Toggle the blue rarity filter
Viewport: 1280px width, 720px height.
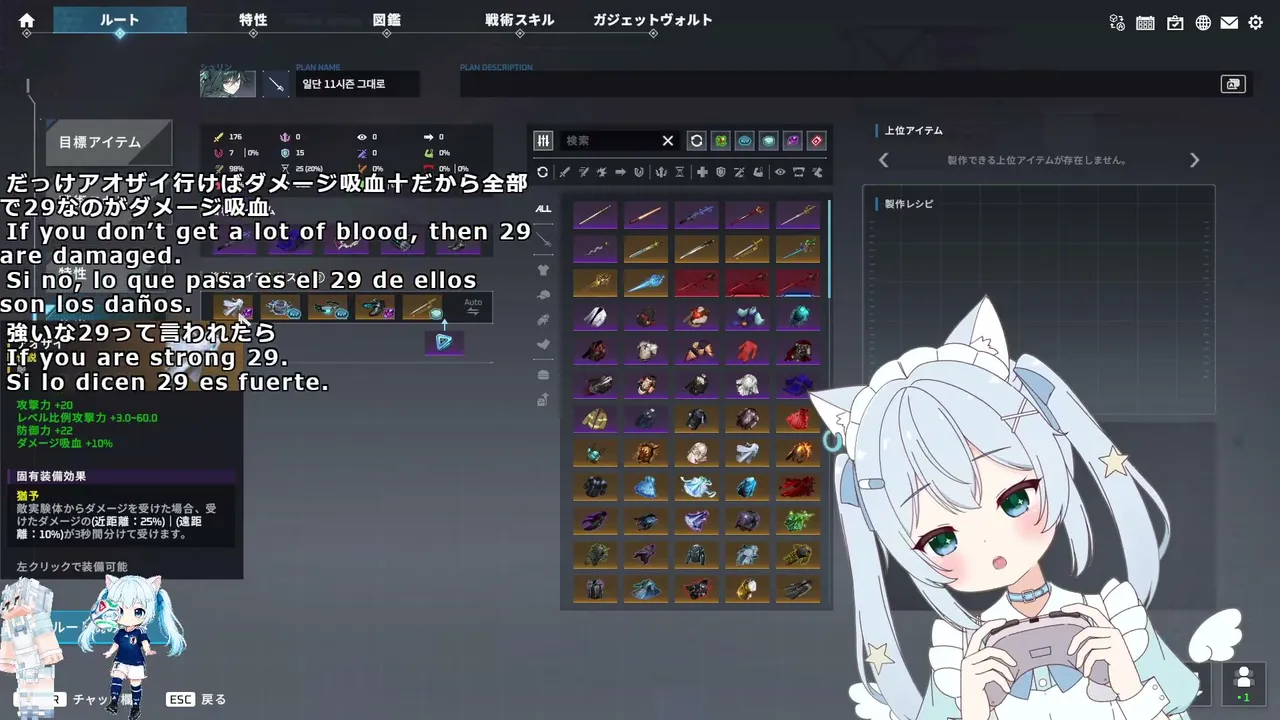pyautogui.click(x=745, y=141)
